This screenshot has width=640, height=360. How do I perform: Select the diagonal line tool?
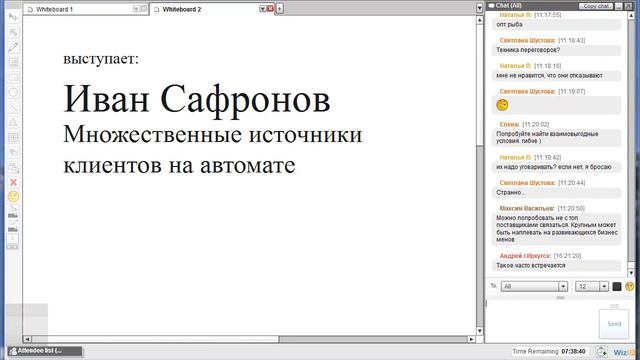pos(13,107)
